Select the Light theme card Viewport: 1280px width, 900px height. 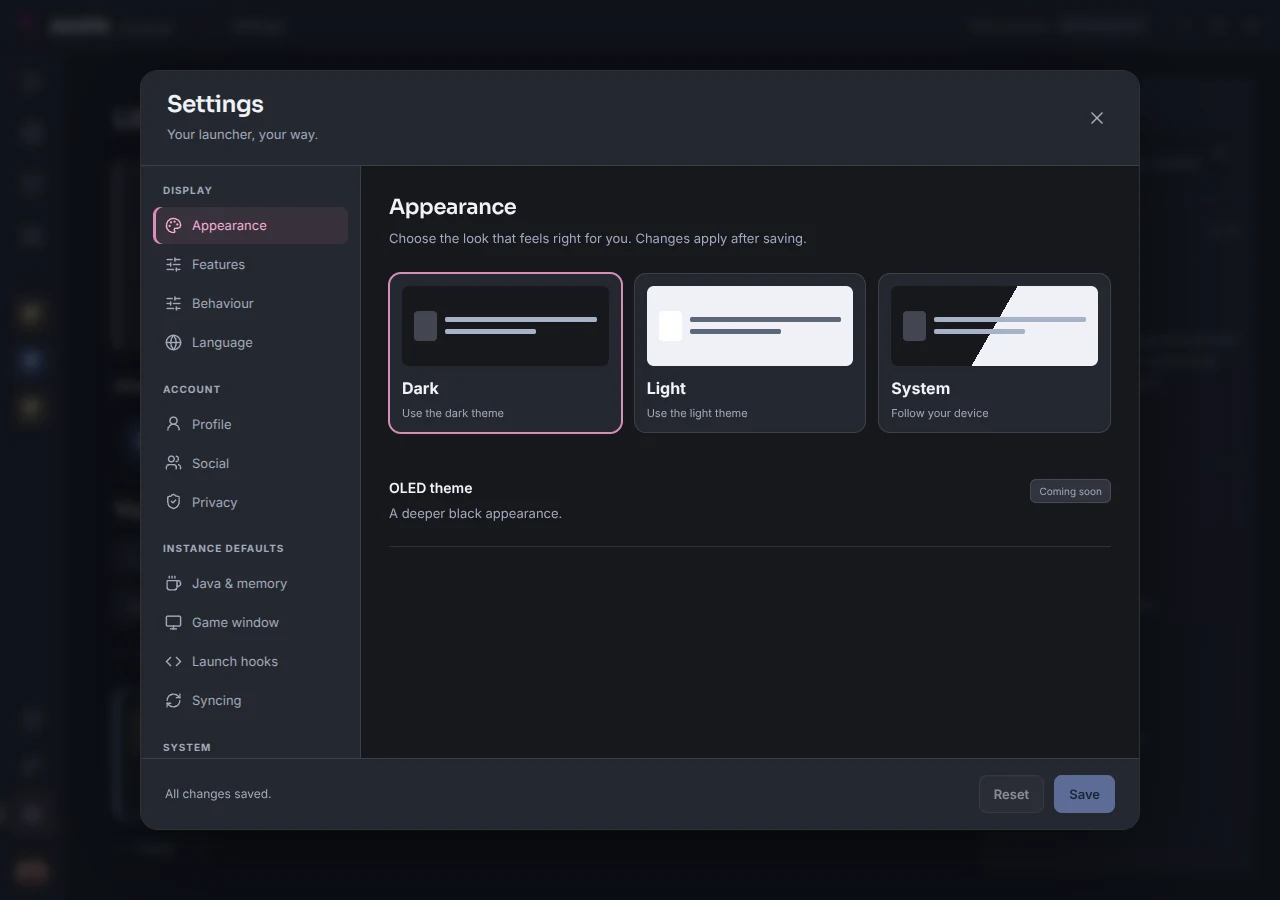(750, 353)
